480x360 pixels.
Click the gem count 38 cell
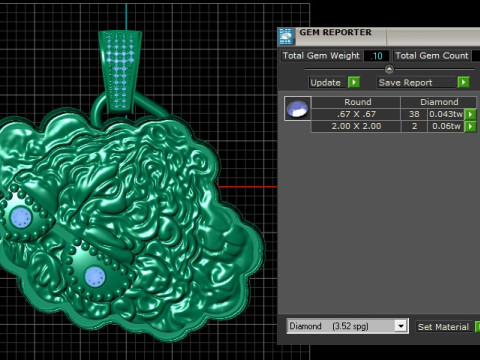[414, 114]
